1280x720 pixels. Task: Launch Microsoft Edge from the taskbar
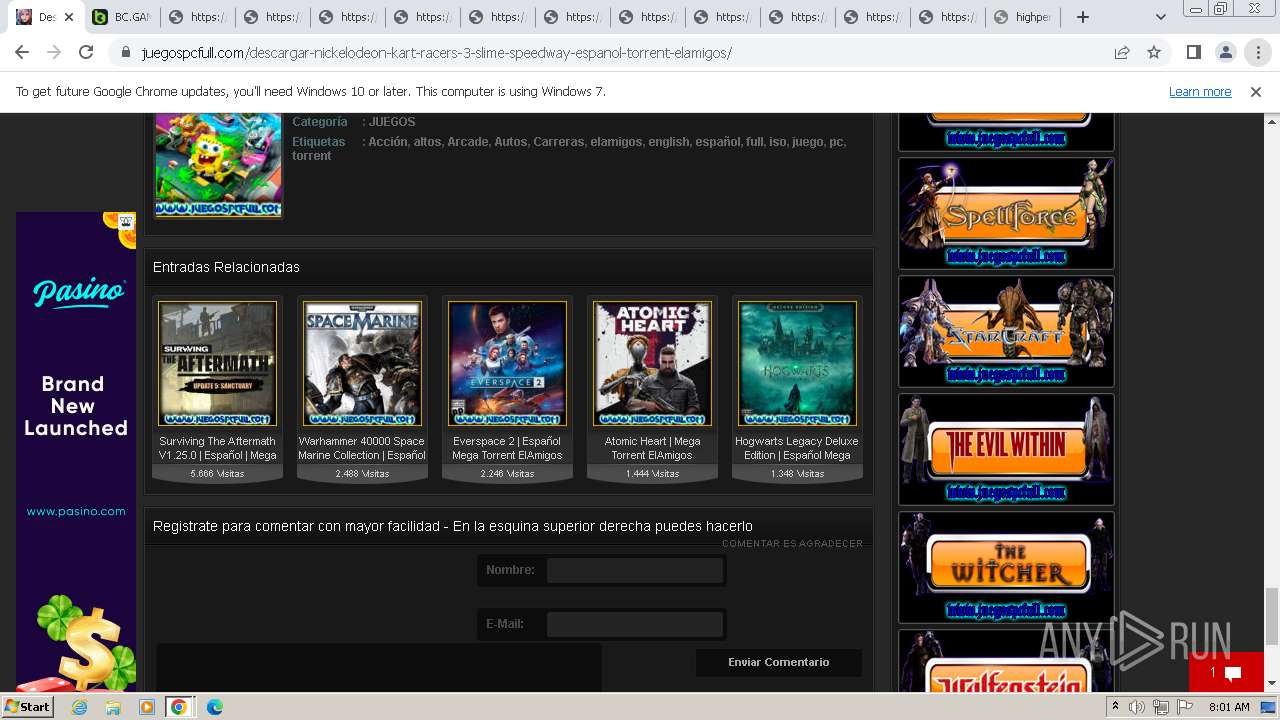pyautogui.click(x=214, y=707)
